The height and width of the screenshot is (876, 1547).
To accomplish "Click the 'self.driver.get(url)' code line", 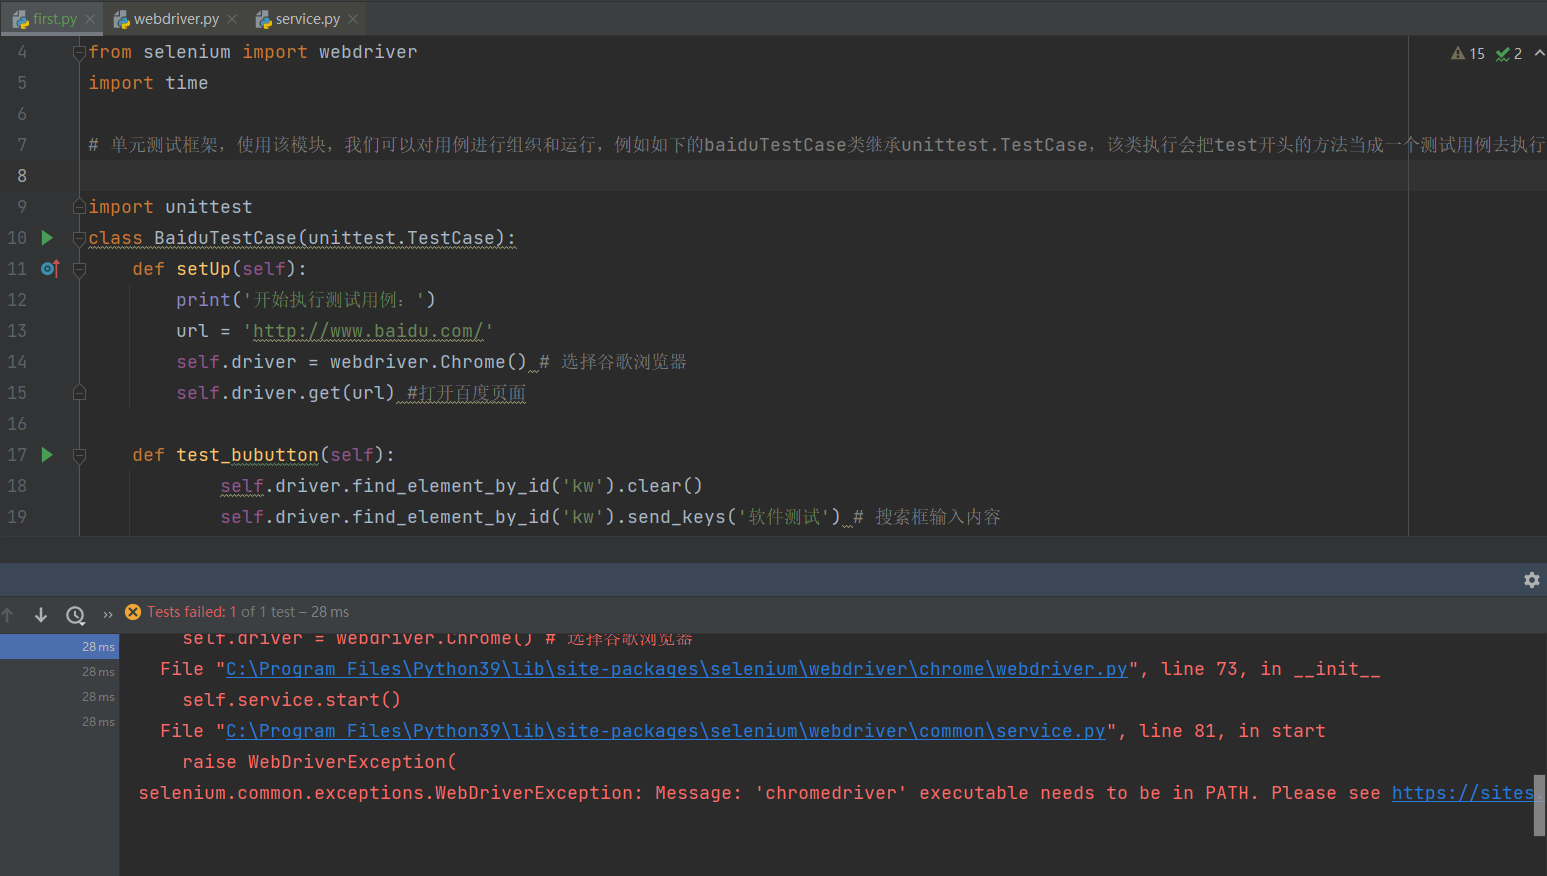I will 285,393.
